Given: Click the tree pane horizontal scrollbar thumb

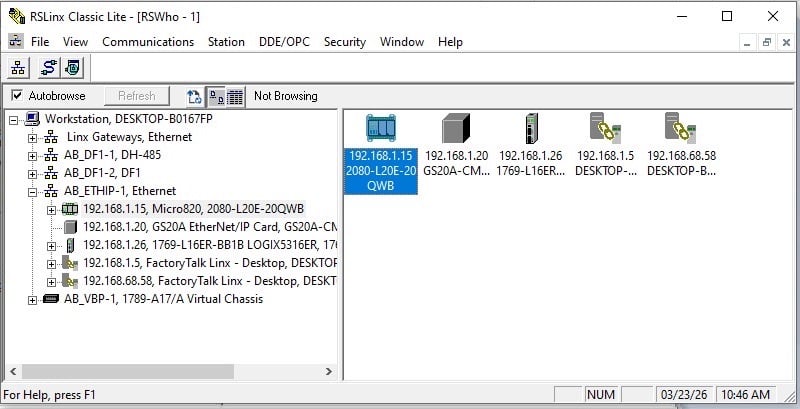Looking at the screenshot, I should [128, 372].
